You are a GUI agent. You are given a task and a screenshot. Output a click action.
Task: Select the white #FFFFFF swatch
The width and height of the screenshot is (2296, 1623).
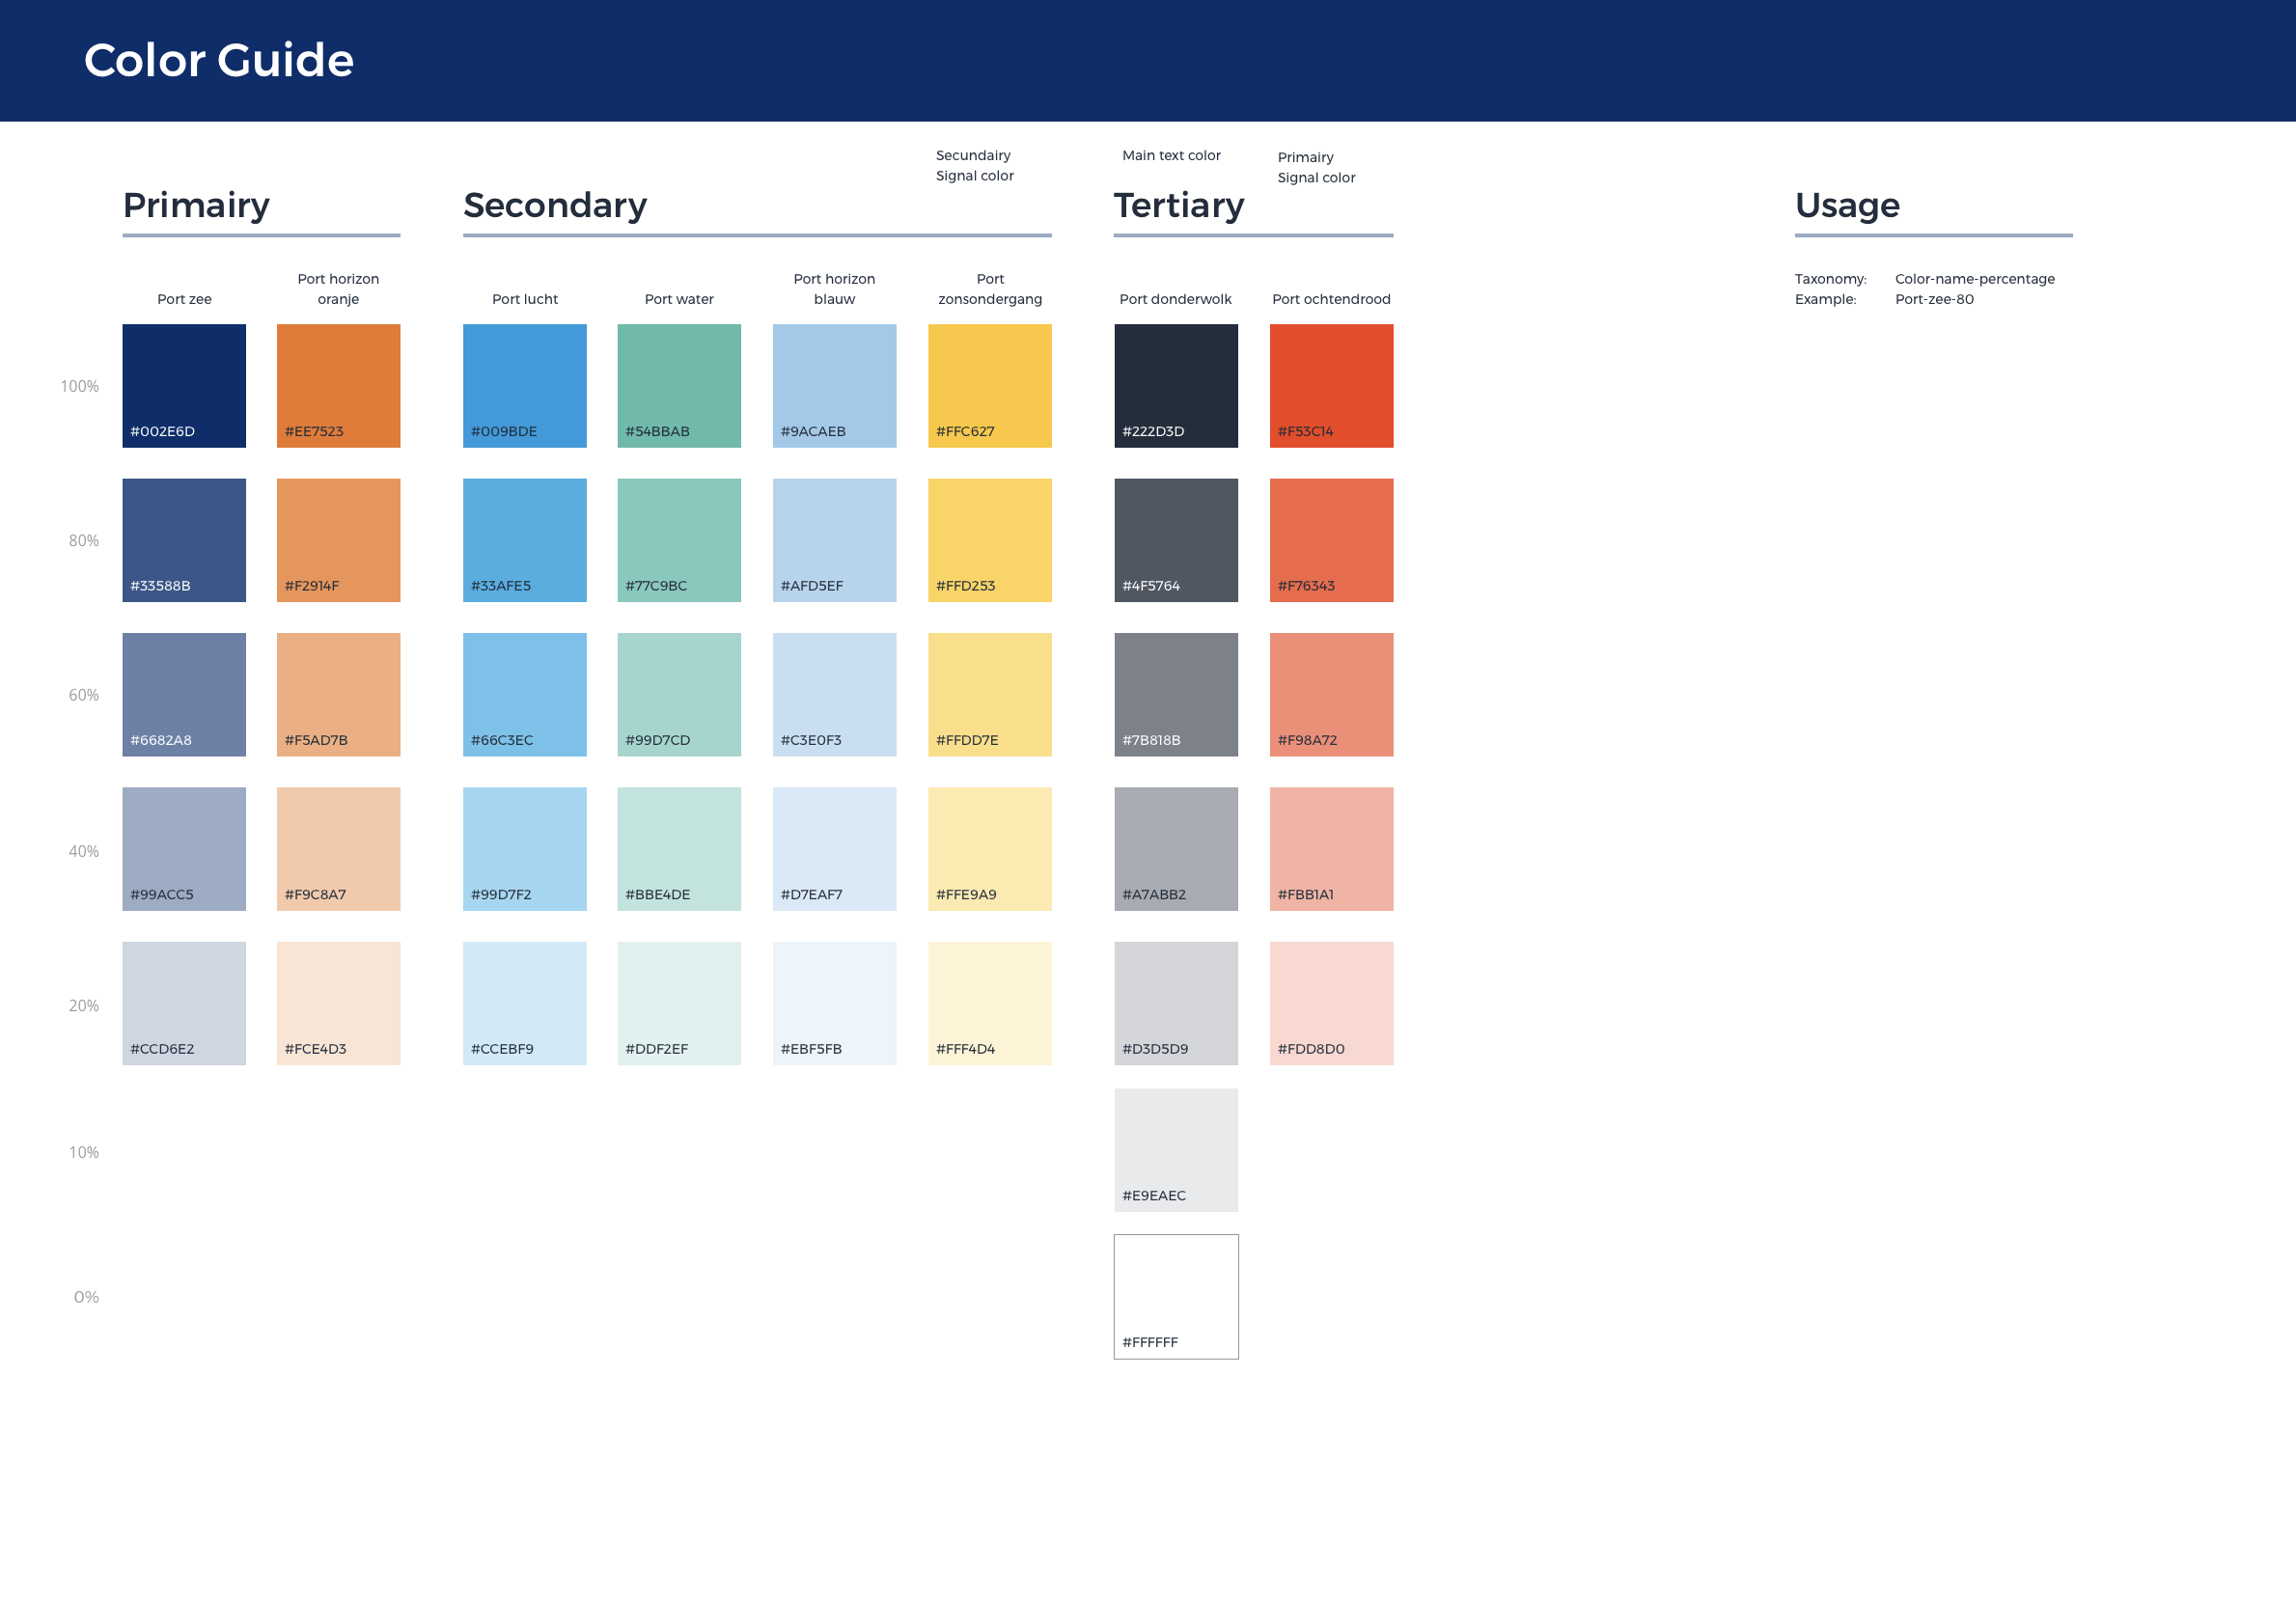point(1176,1296)
